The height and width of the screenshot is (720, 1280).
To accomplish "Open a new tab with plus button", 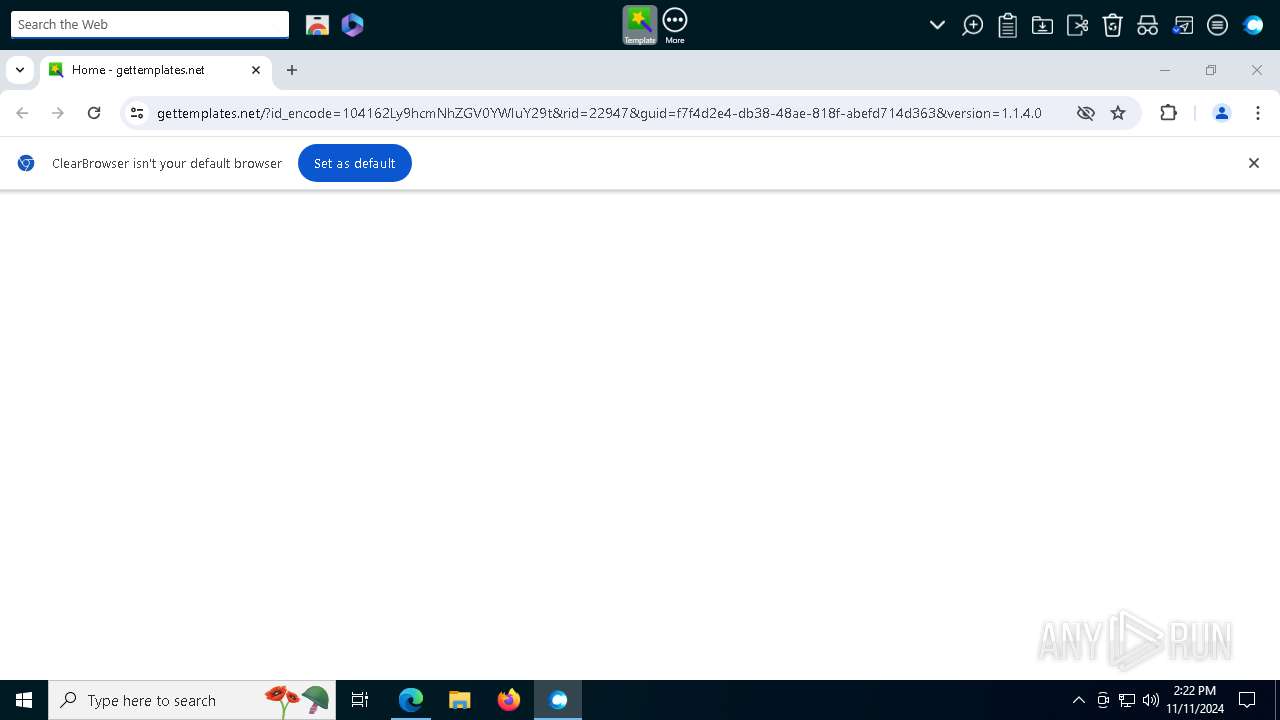I will [292, 70].
